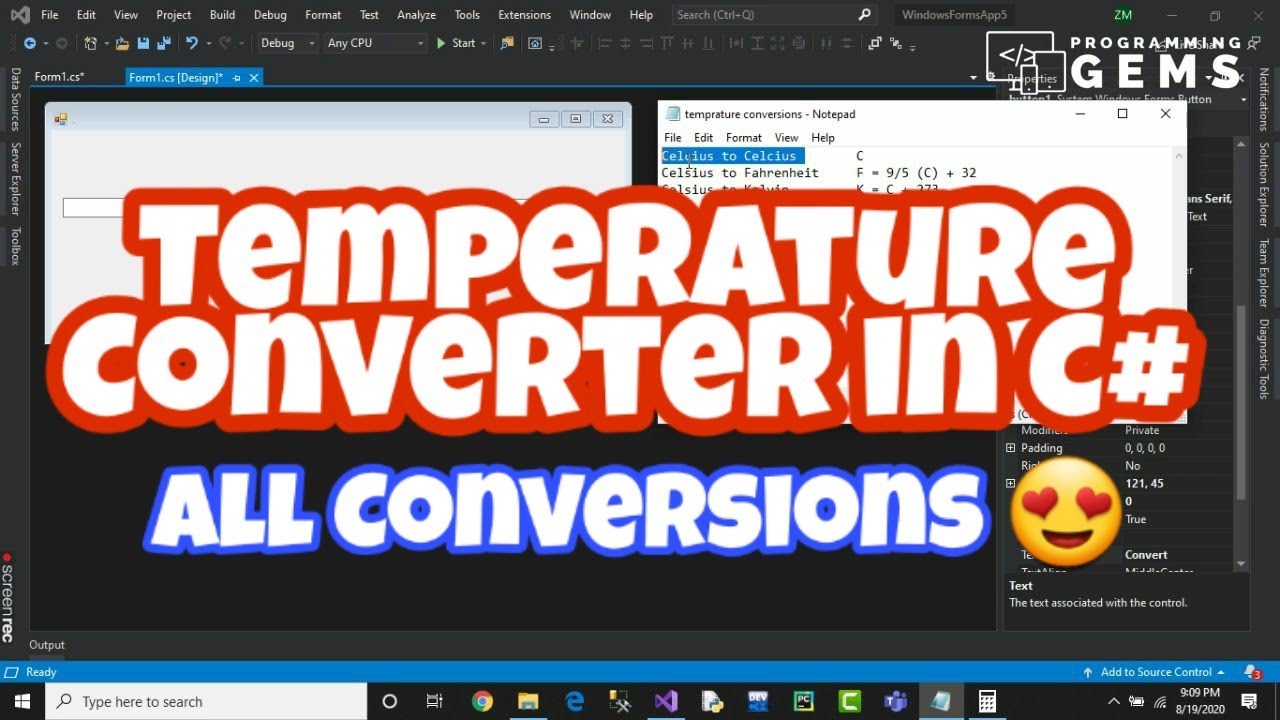Image resolution: width=1280 pixels, height=720 pixels.
Task: Open Task View on the taskbar
Action: point(435,701)
